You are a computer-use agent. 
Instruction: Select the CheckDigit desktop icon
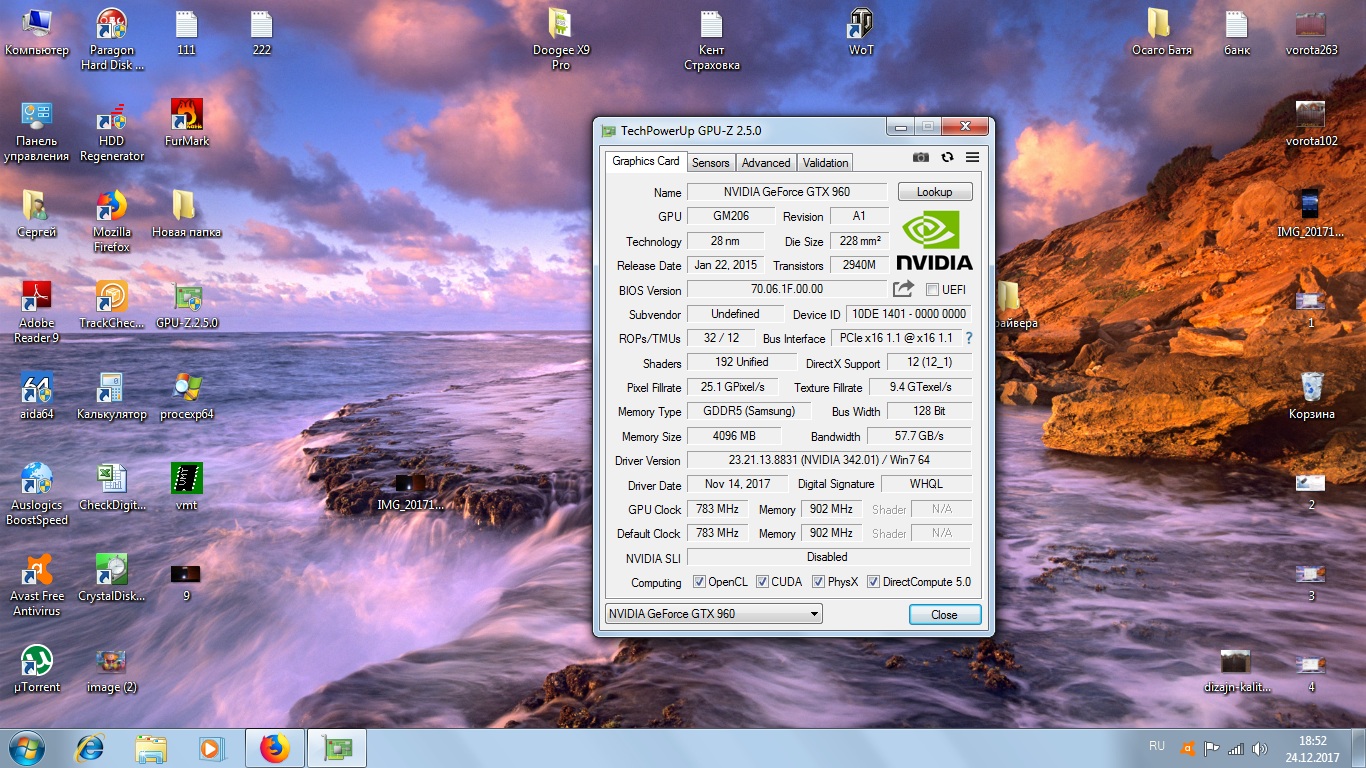tap(112, 487)
